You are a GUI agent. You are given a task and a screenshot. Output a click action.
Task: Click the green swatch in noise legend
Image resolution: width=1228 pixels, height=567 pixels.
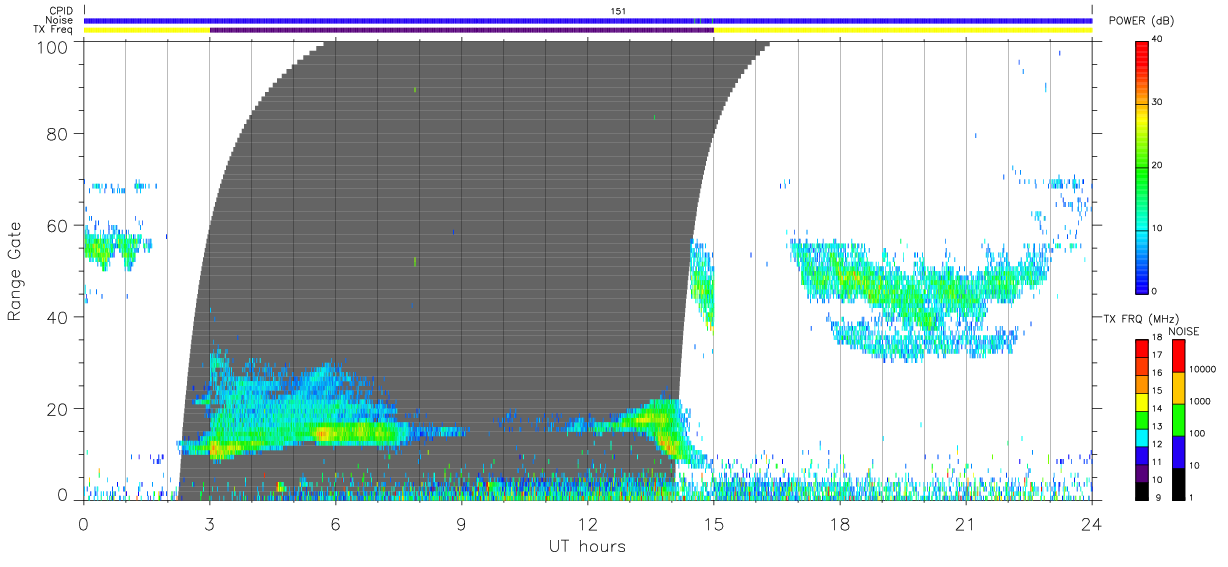click(1177, 418)
